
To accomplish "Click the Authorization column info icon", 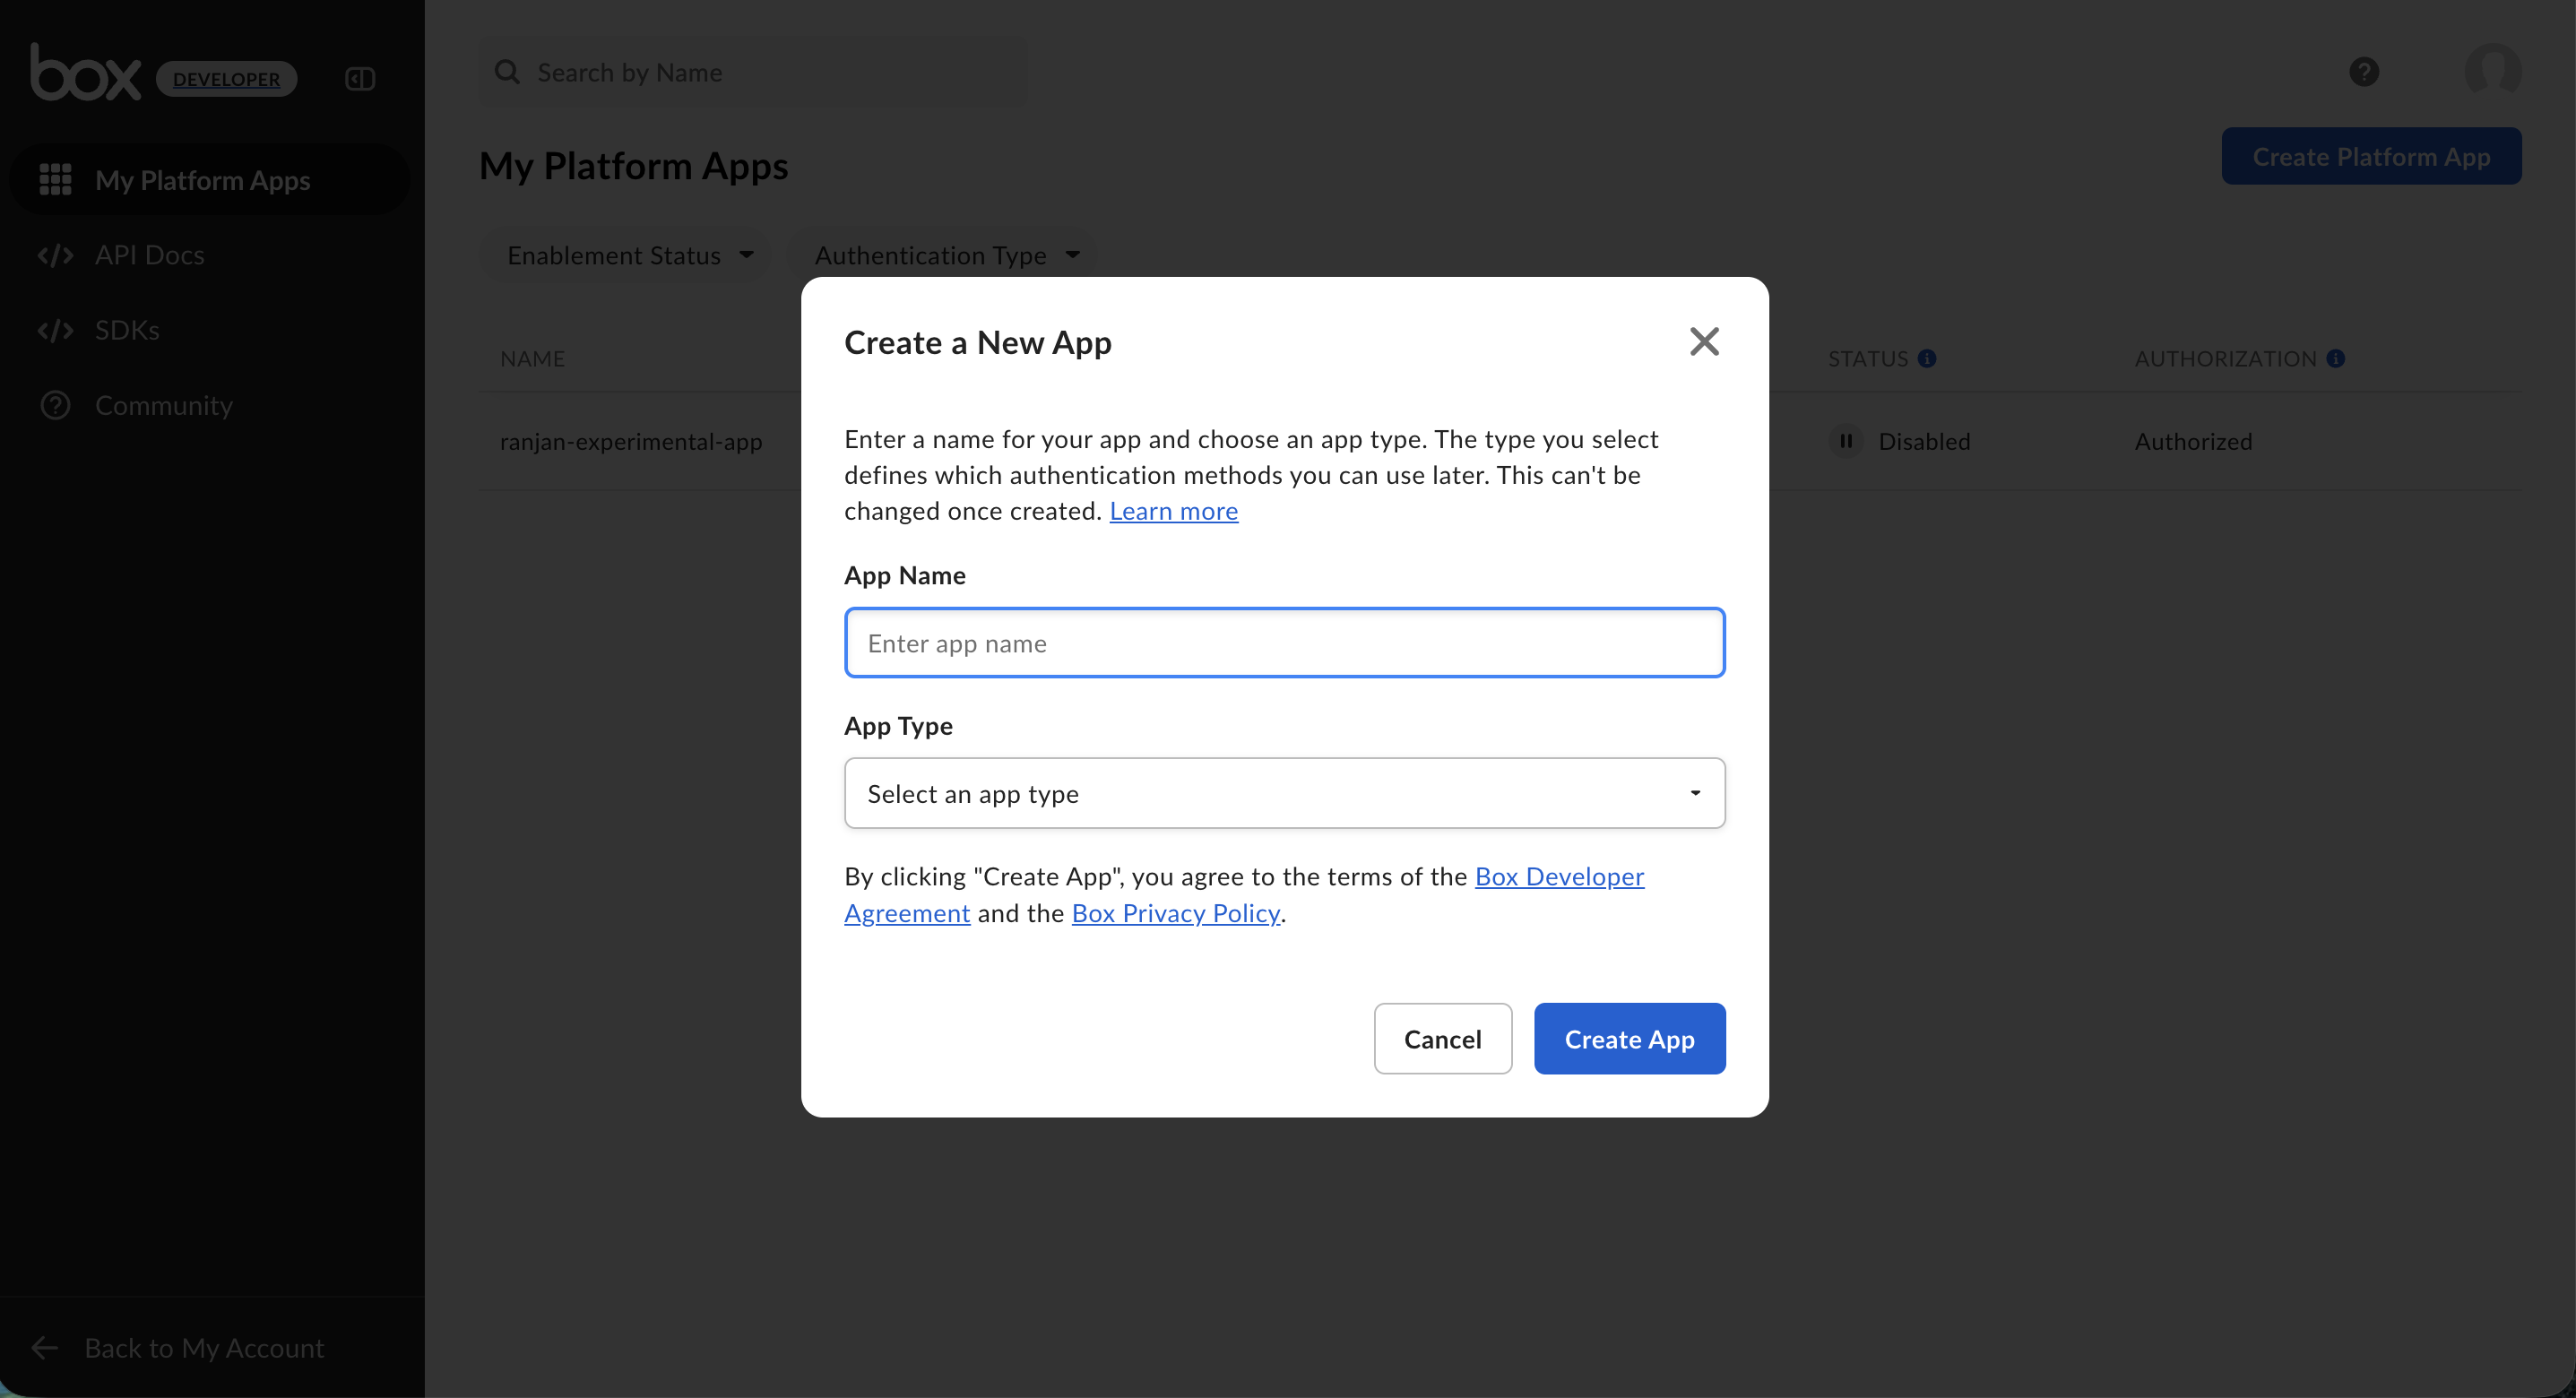I will click(2336, 359).
